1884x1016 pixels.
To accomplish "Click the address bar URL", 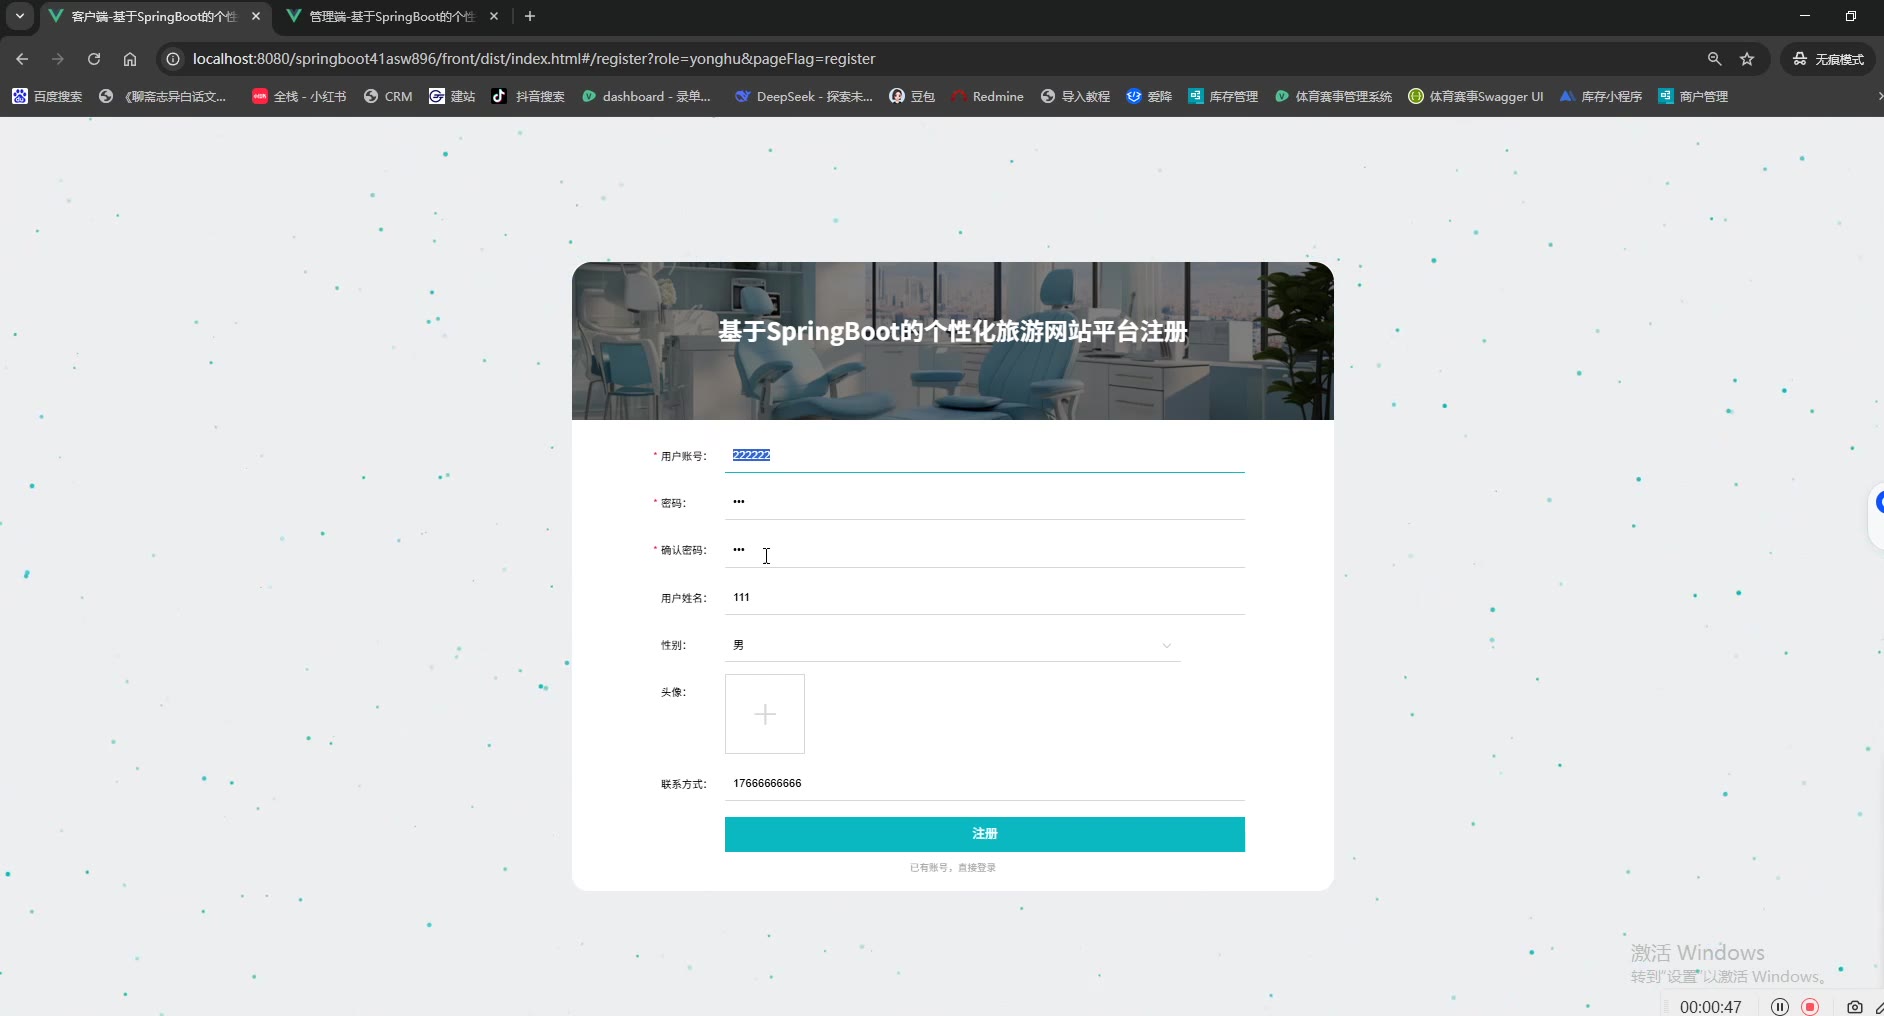I will tap(534, 59).
